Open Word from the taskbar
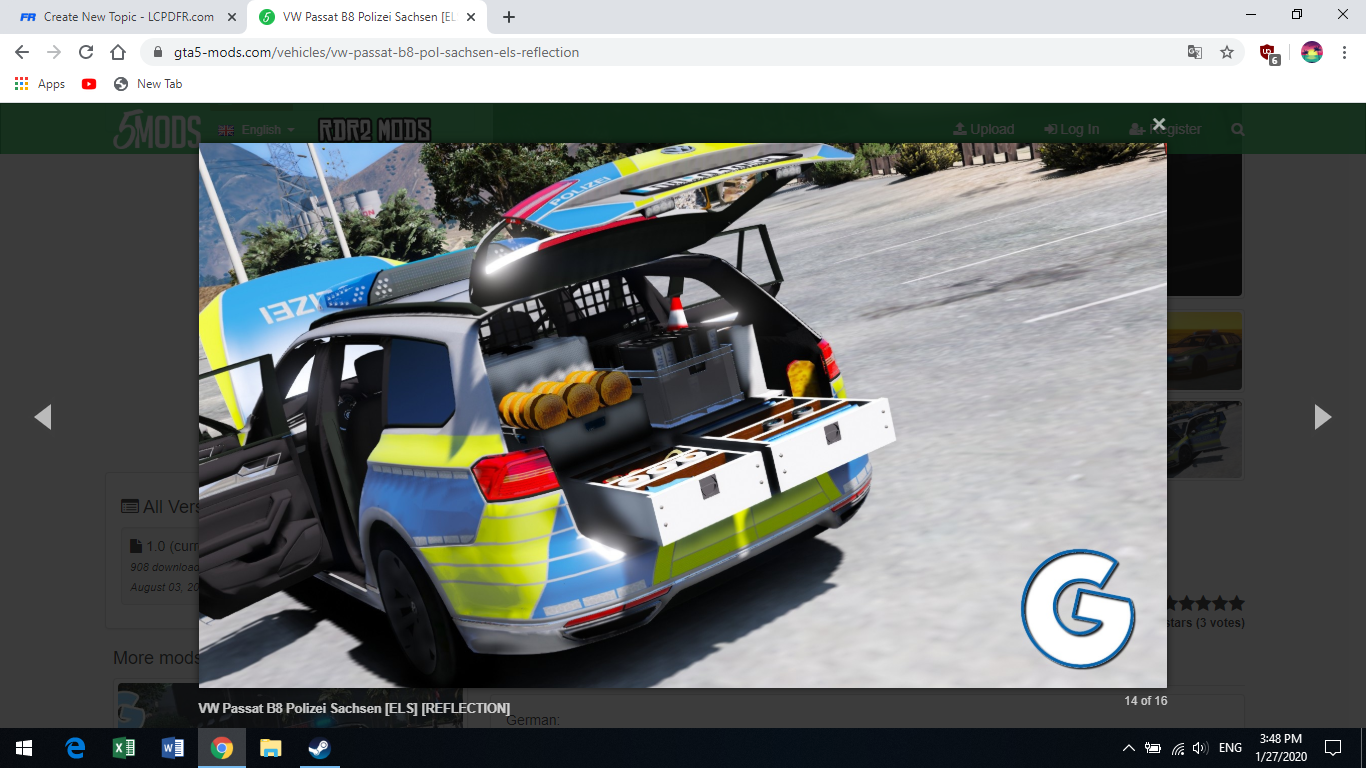This screenshot has width=1366, height=768. (173, 748)
